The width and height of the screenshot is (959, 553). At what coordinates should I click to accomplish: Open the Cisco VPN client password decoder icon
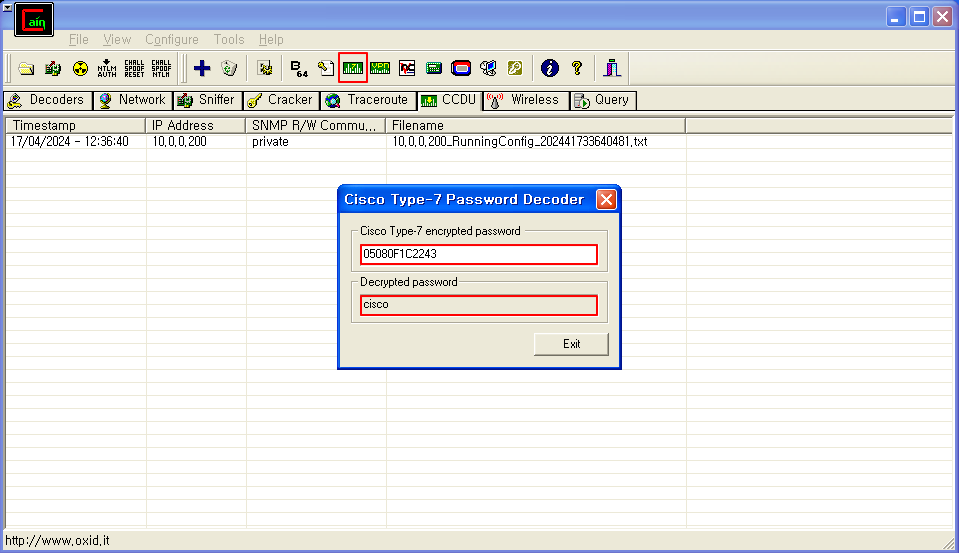(x=380, y=68)
